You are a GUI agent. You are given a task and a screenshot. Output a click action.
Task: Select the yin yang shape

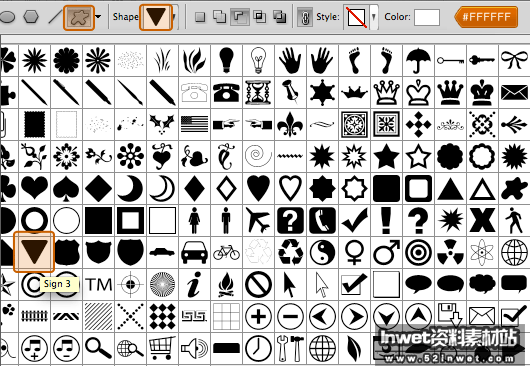coord(322,252)
